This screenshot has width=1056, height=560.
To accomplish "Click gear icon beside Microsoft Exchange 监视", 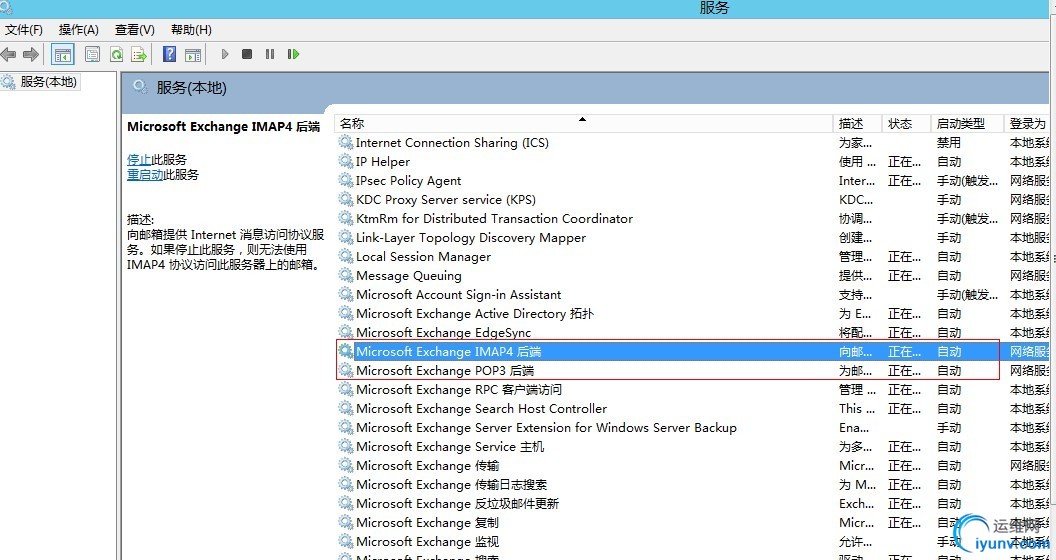I will click(x=345, y=541).
